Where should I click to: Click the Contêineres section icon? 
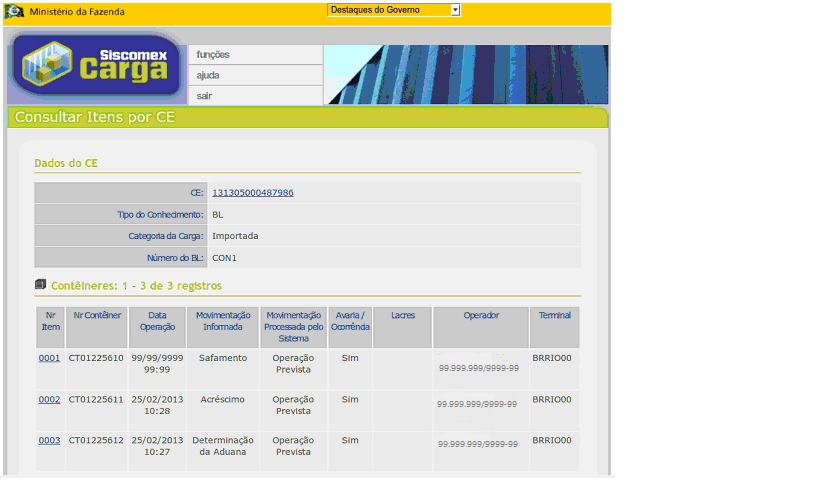click(40, 285)
